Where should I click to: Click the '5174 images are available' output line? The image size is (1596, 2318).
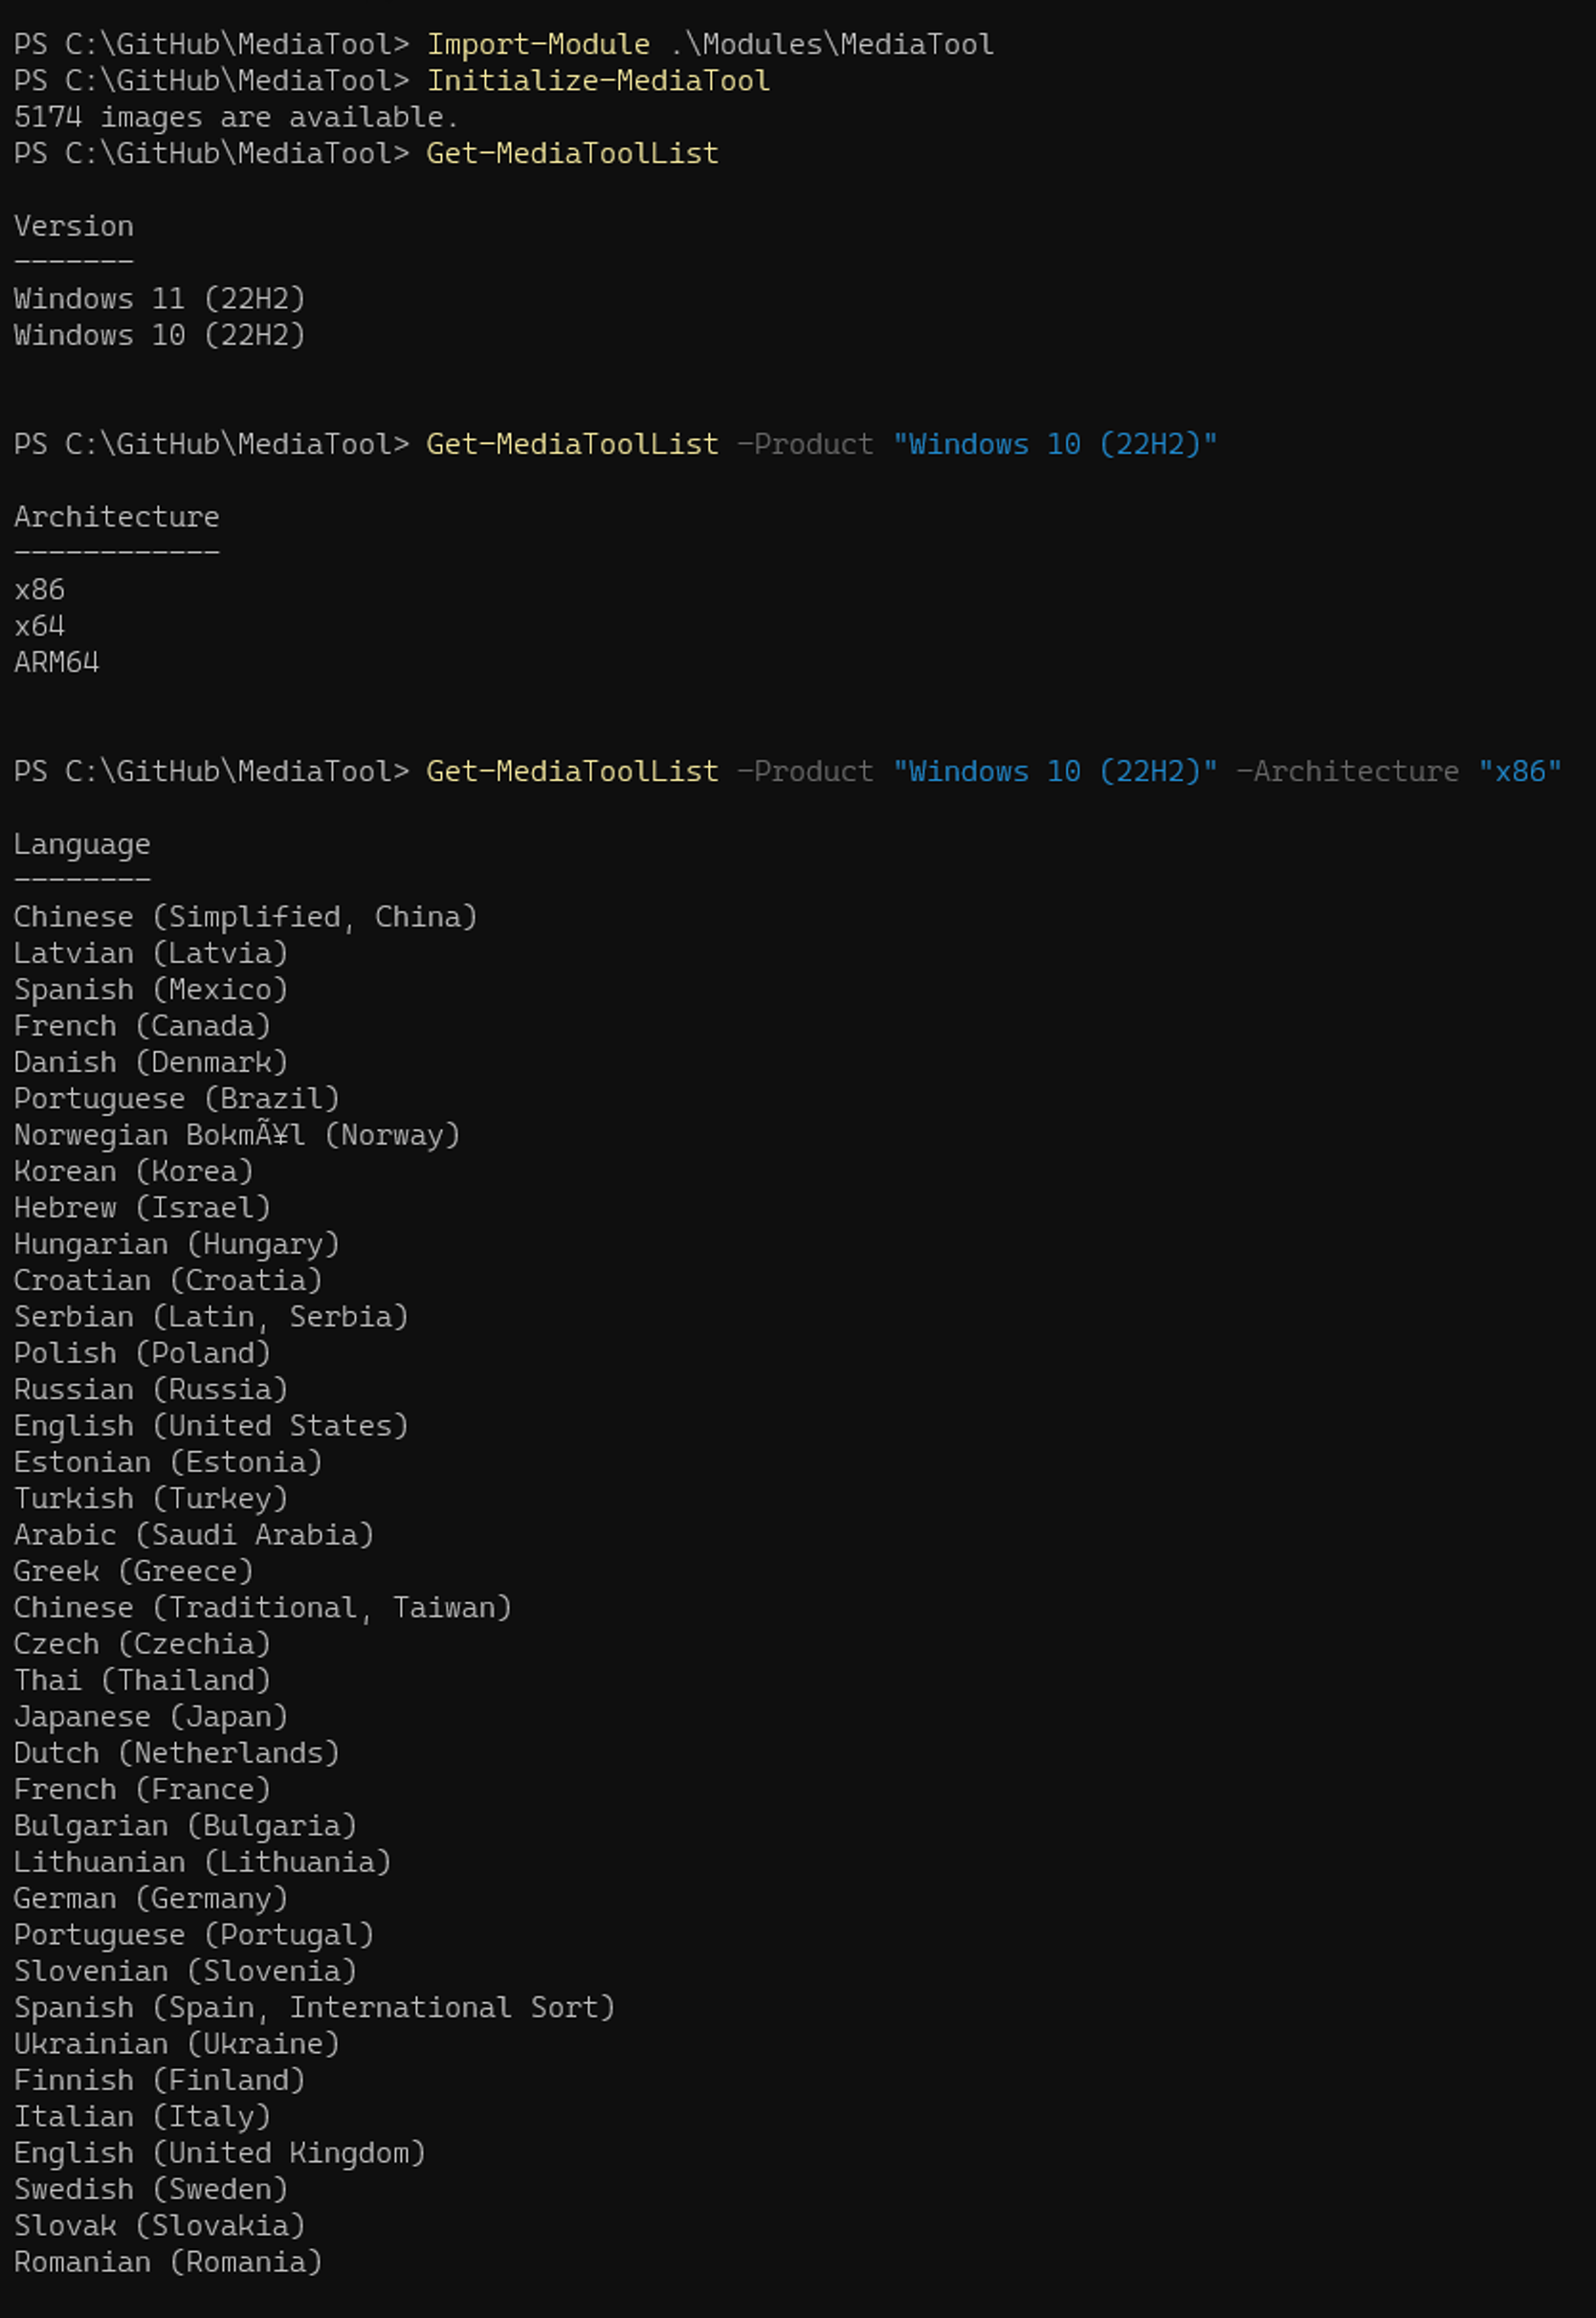click(x=236, y=118)
